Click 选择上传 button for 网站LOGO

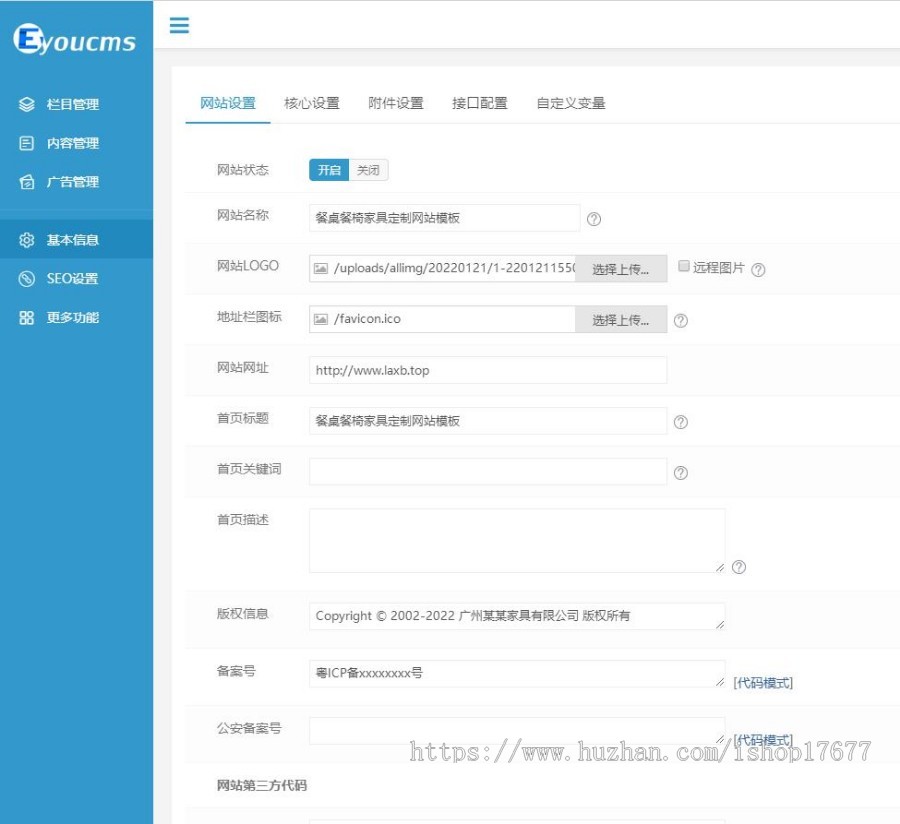621,269
